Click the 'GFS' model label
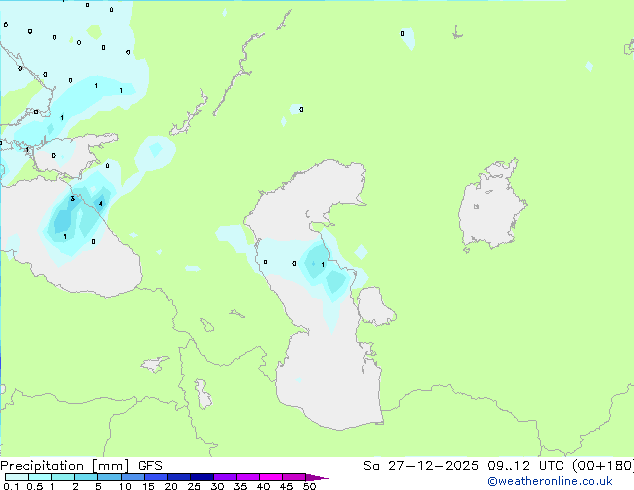Image resolution: width=634 pixels, height=490 pixels. [x=150, y=466]
